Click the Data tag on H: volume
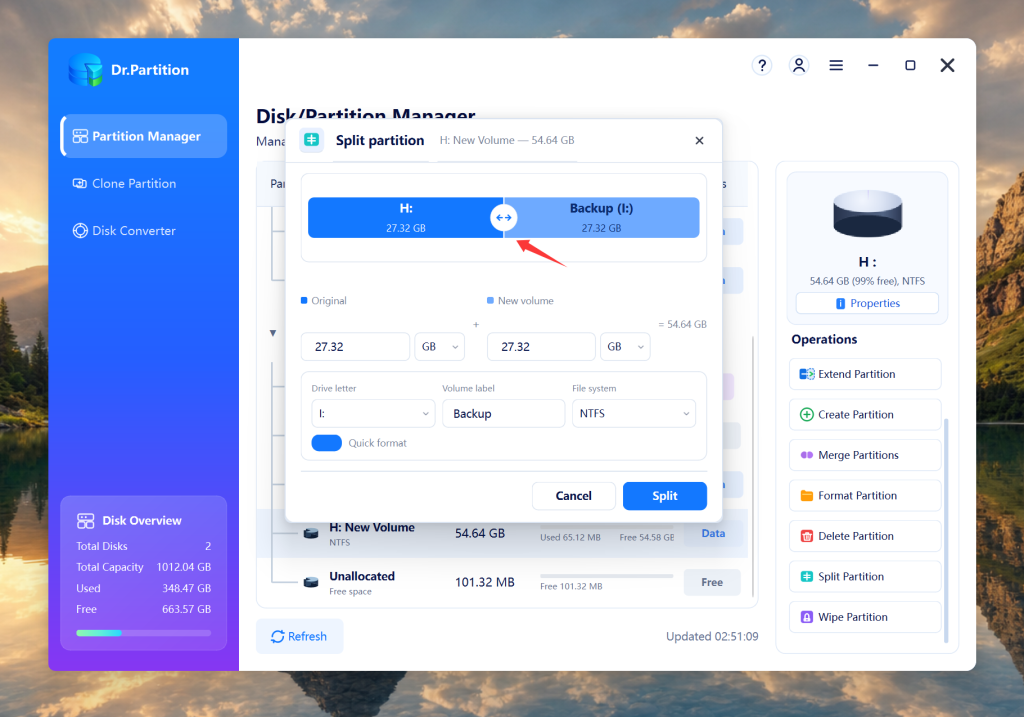 coord(712,534)
